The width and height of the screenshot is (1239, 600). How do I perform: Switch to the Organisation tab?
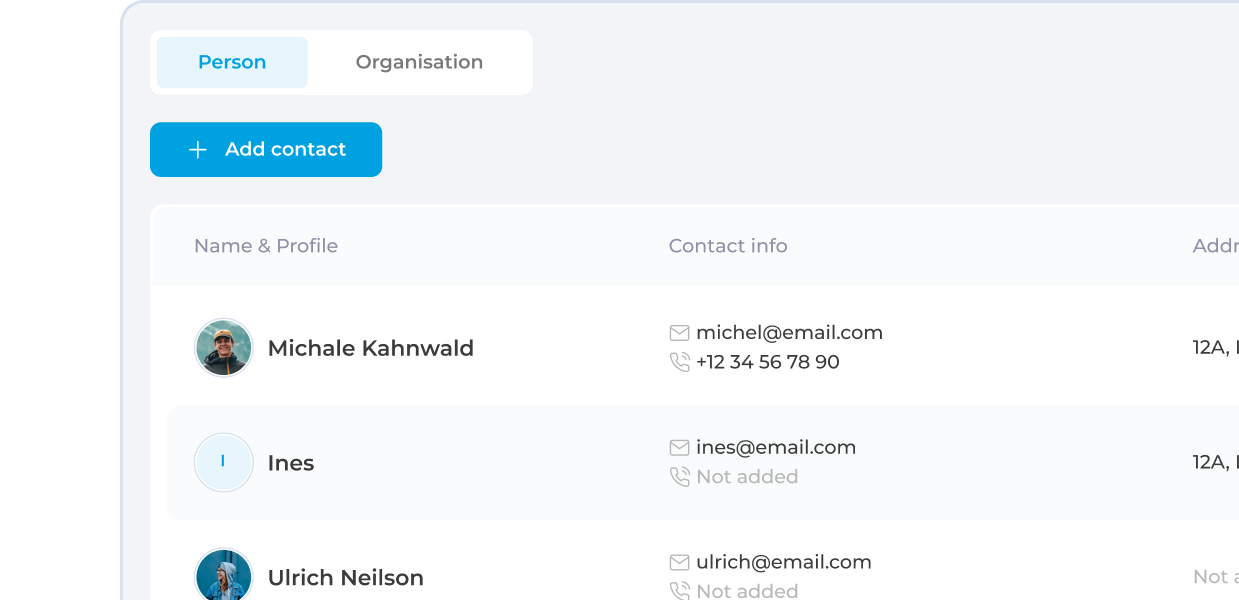click(419, 62)
